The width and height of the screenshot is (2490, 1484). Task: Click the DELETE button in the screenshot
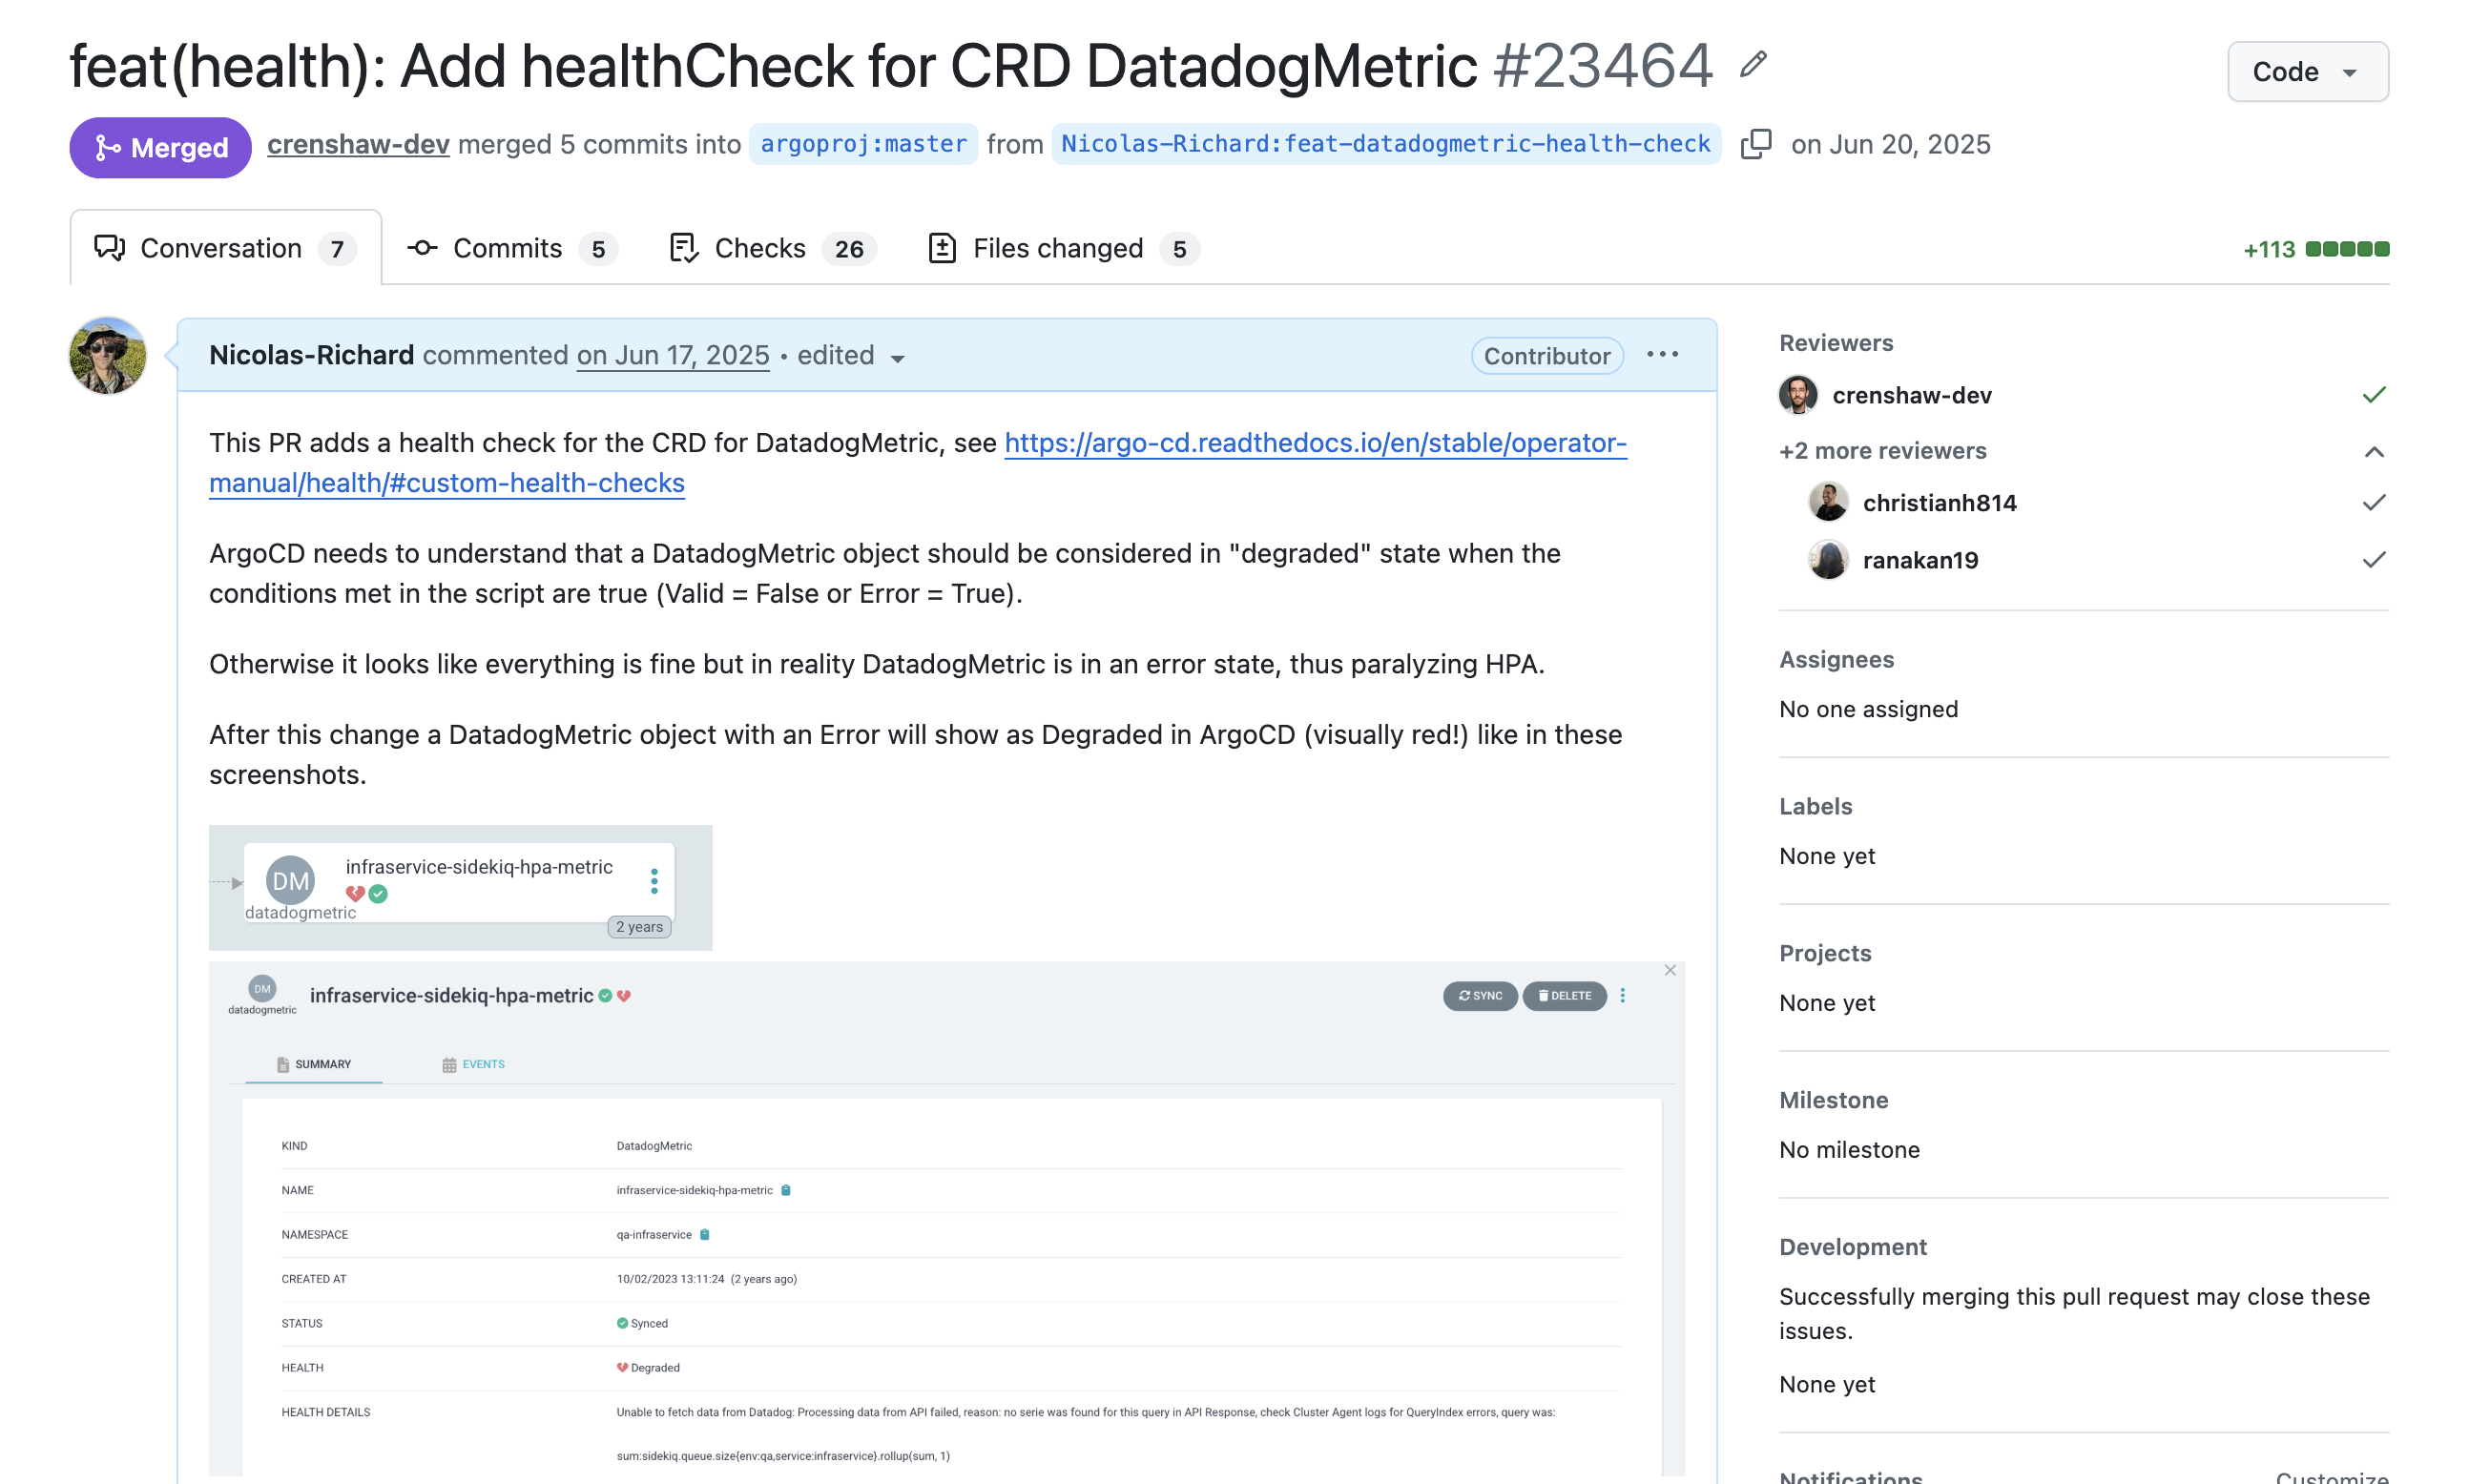[1564, 996]
